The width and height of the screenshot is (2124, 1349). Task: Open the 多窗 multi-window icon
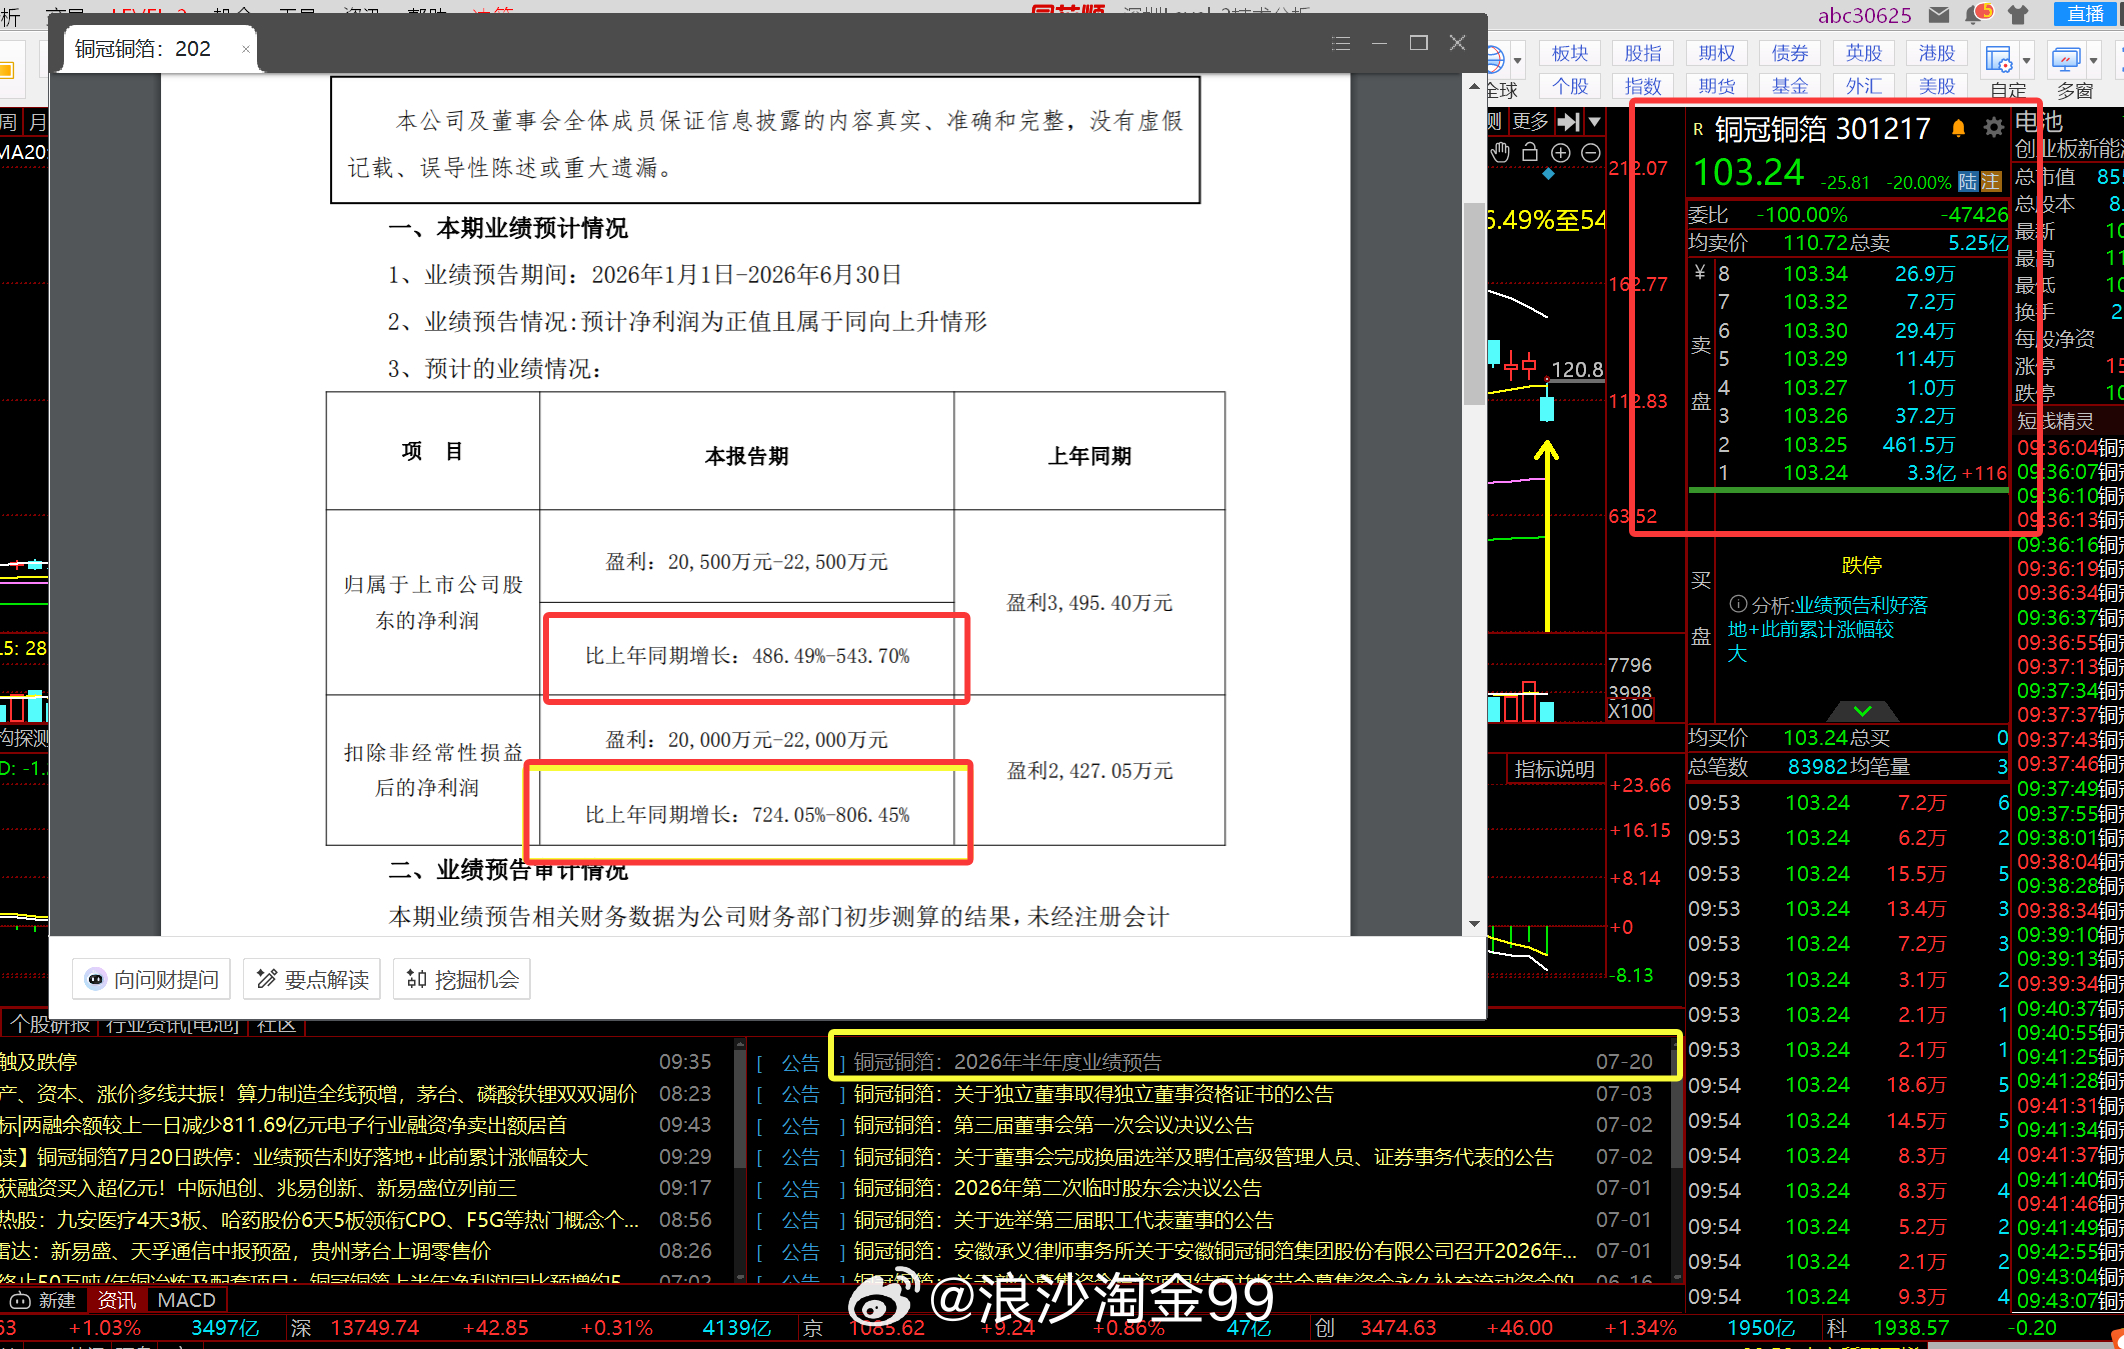pyautogui.click(x=2066, y=60)
